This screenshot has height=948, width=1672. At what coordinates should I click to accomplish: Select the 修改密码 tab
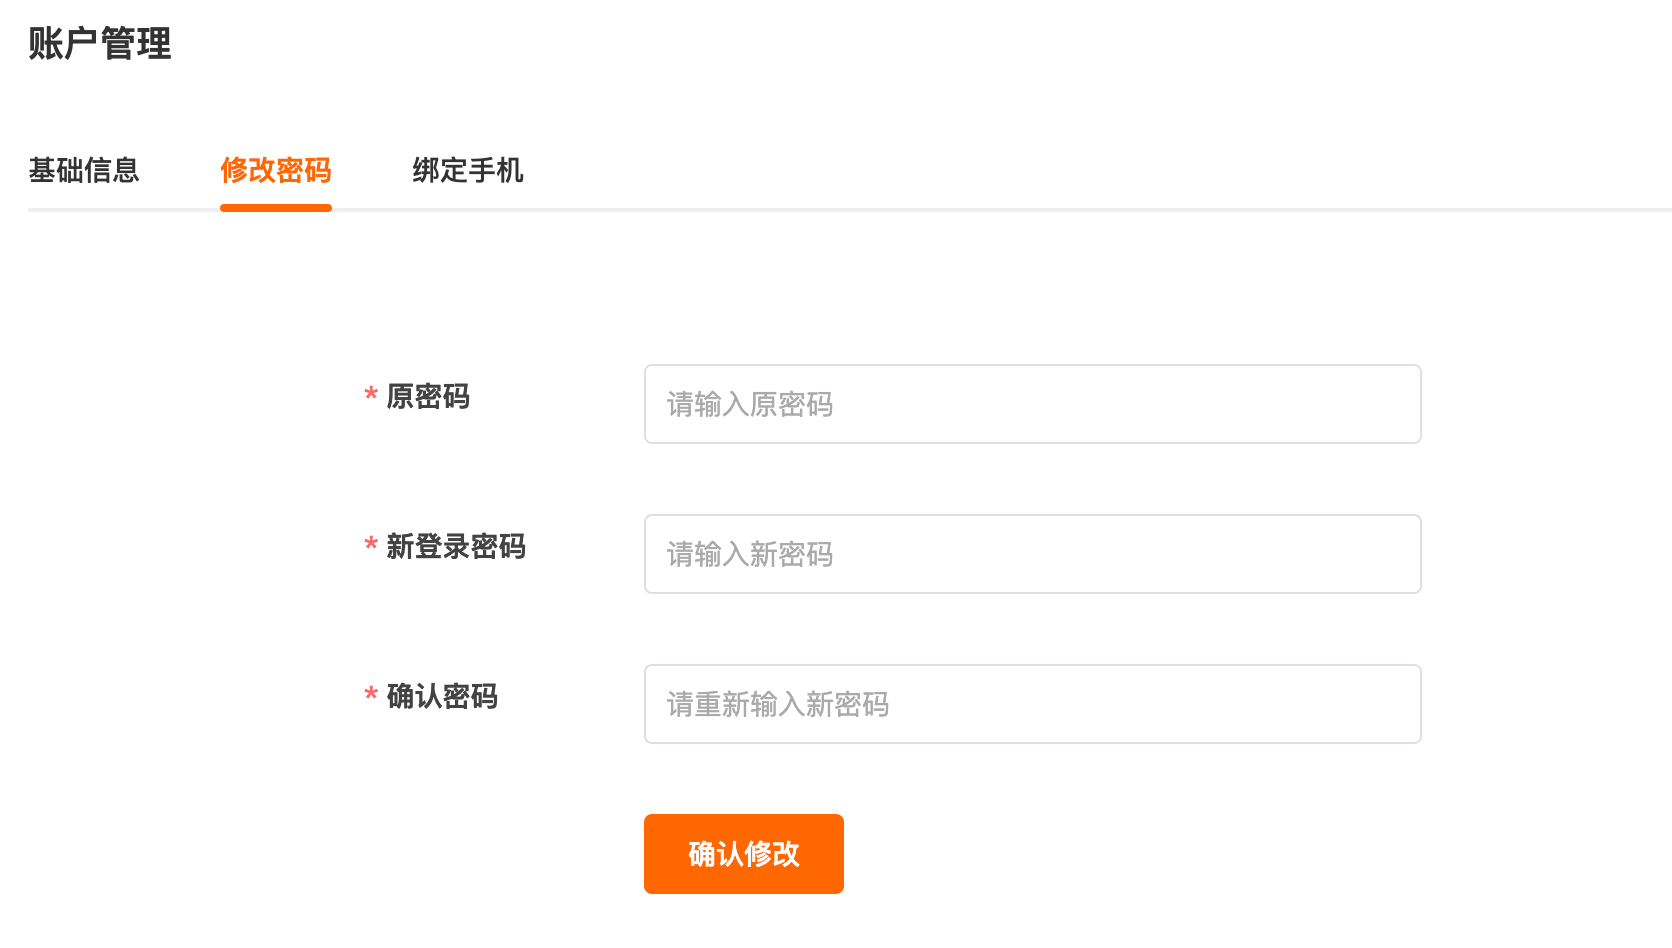(276, 171)
